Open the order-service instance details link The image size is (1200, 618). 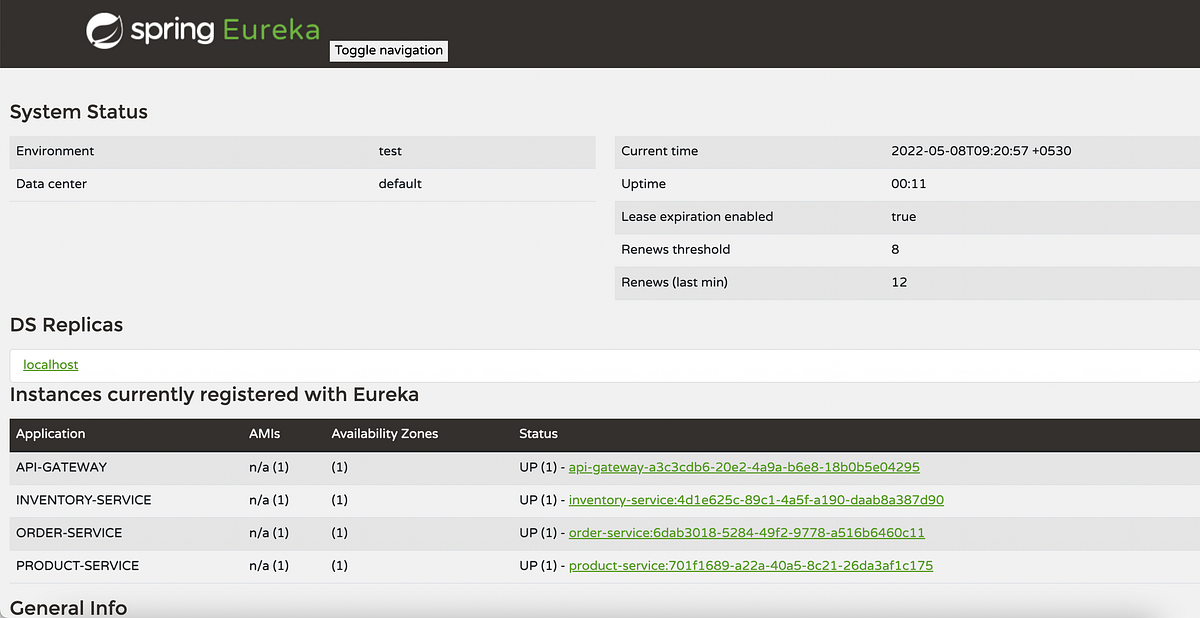point(745,533)
